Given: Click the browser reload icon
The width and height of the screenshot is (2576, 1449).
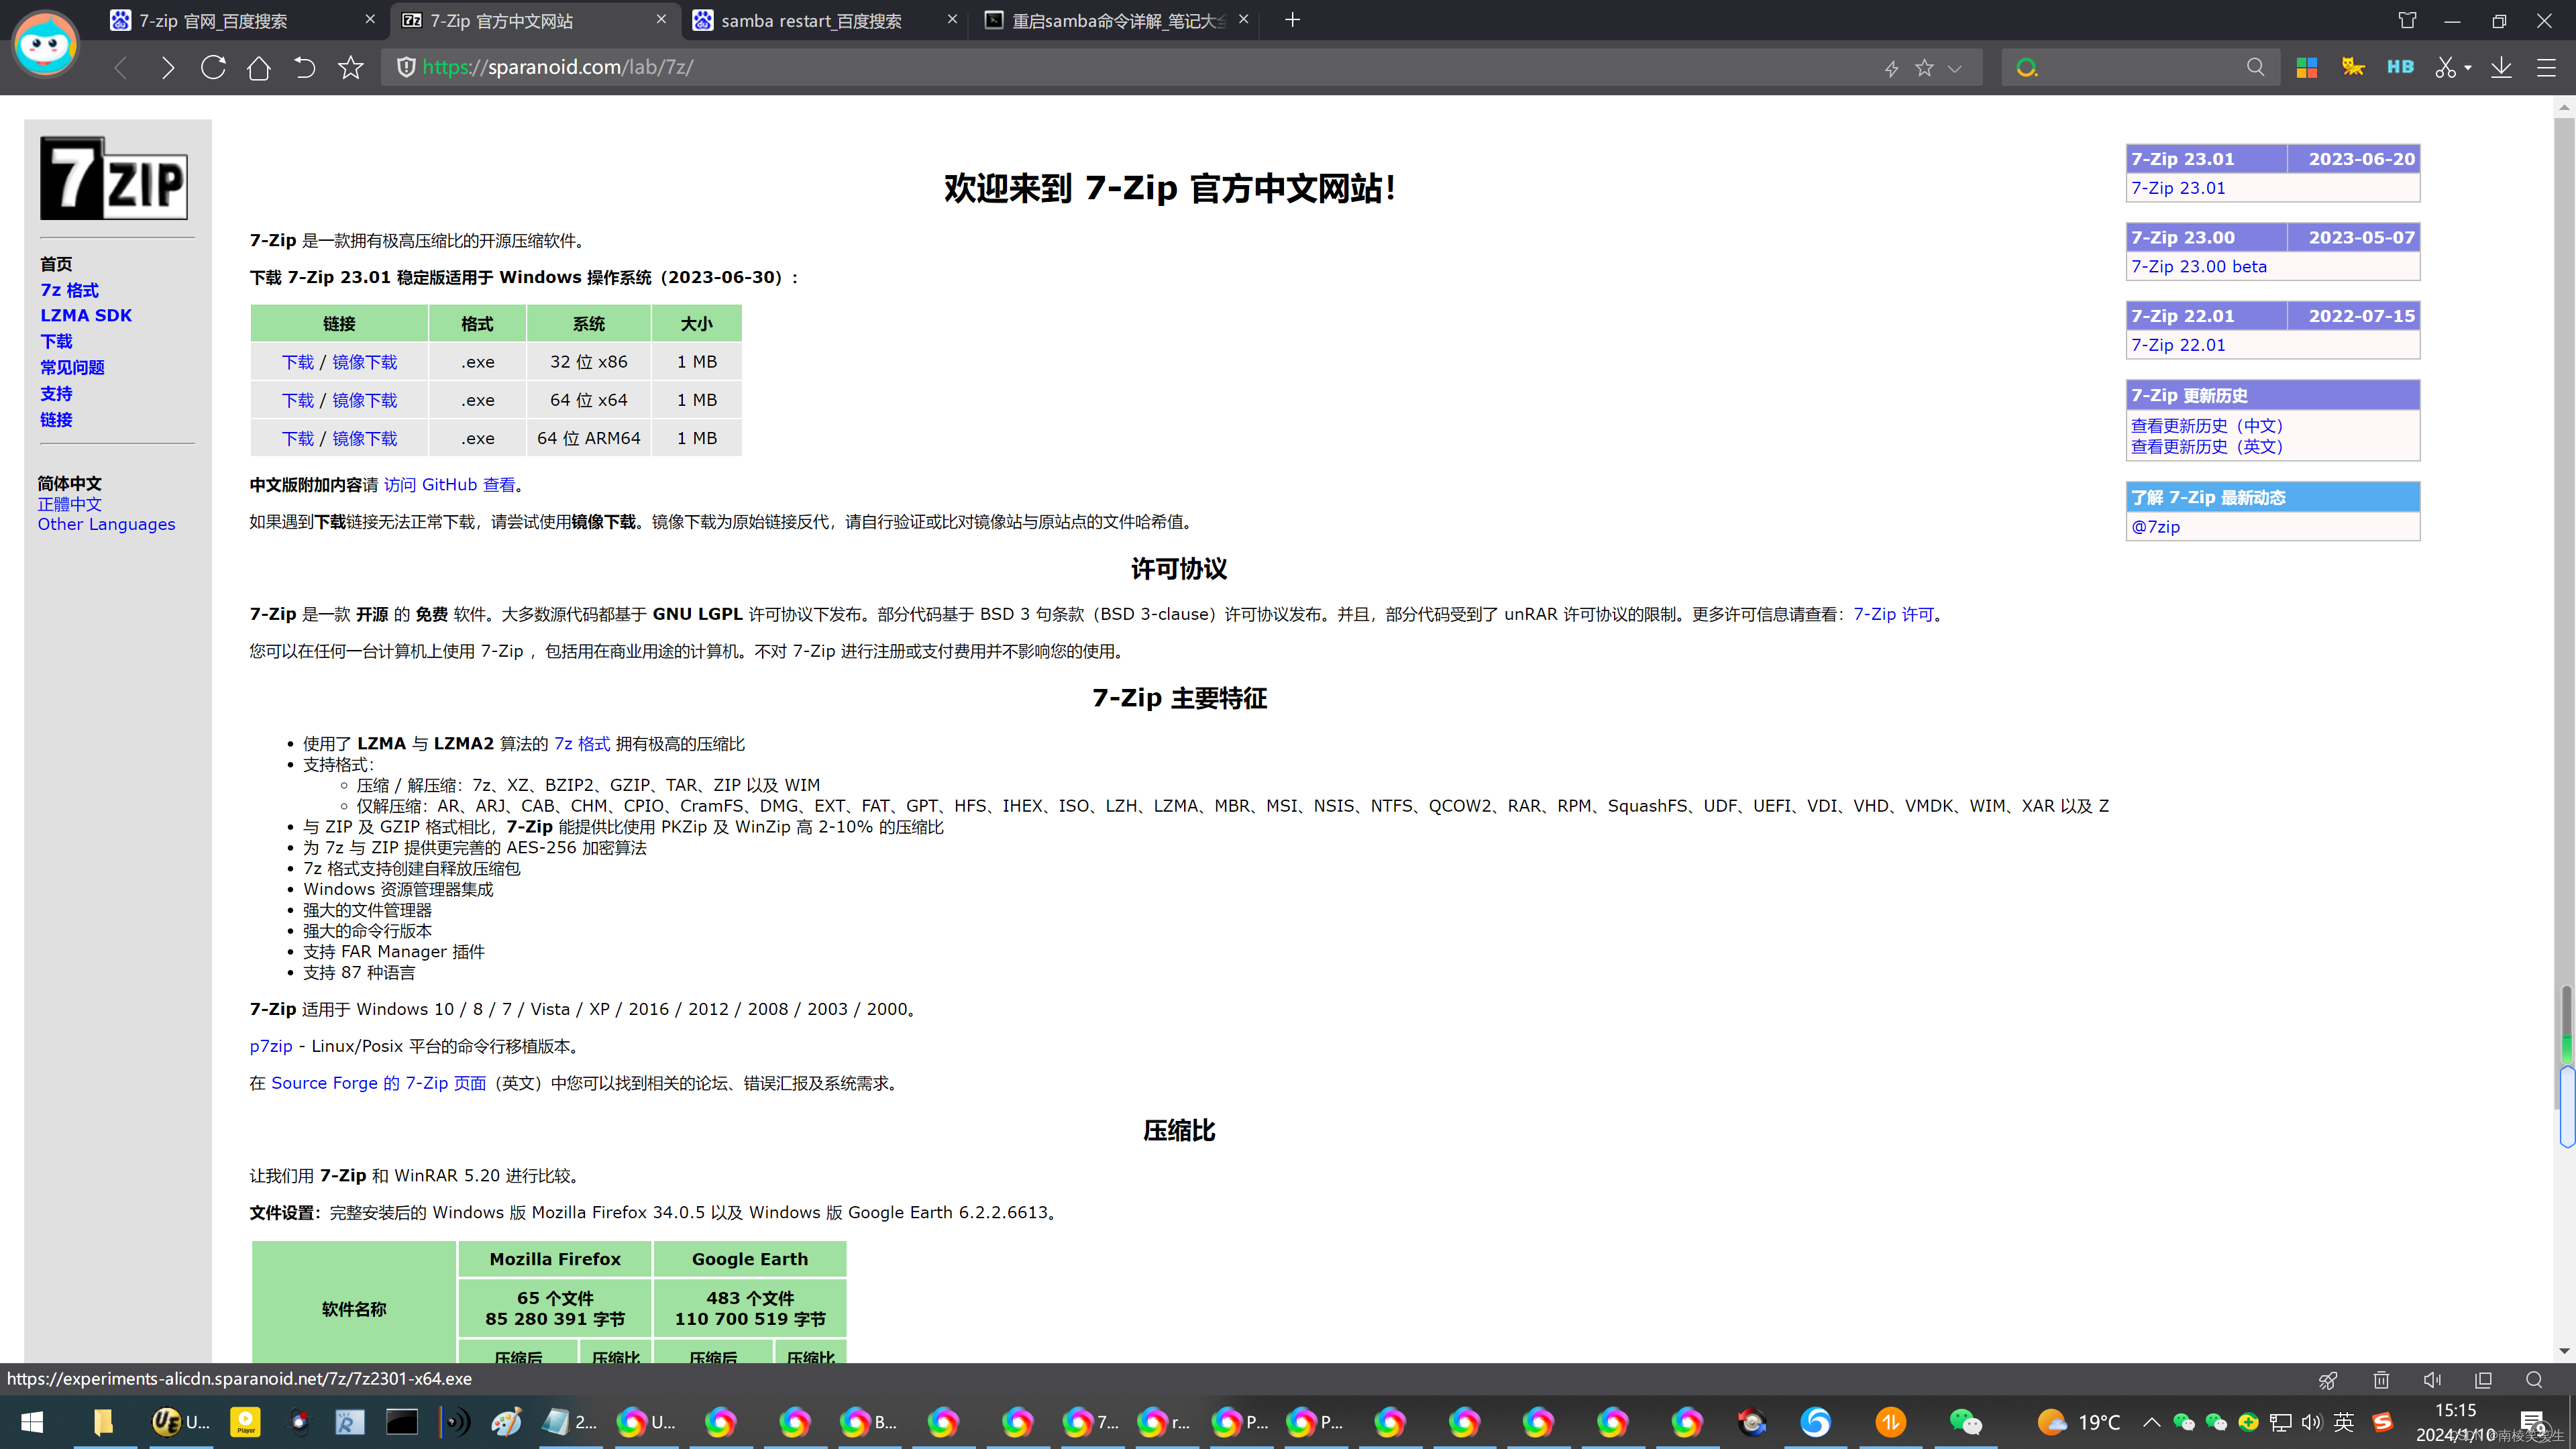Looking at the screenshot, I should (x=213, y=67).
